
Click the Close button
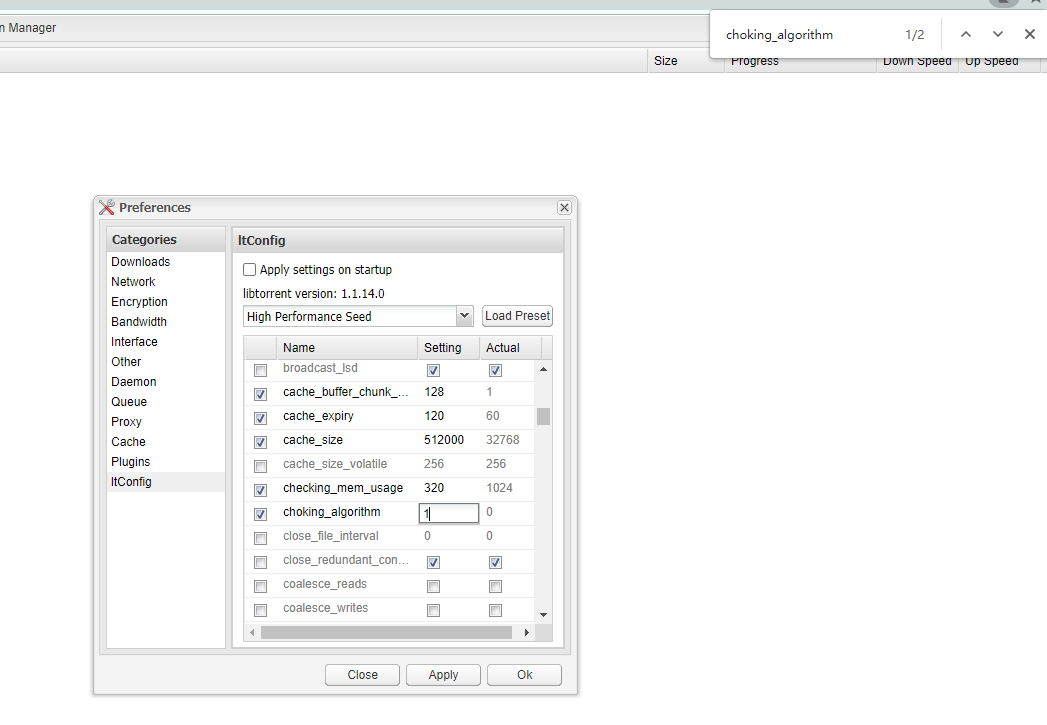363,675
